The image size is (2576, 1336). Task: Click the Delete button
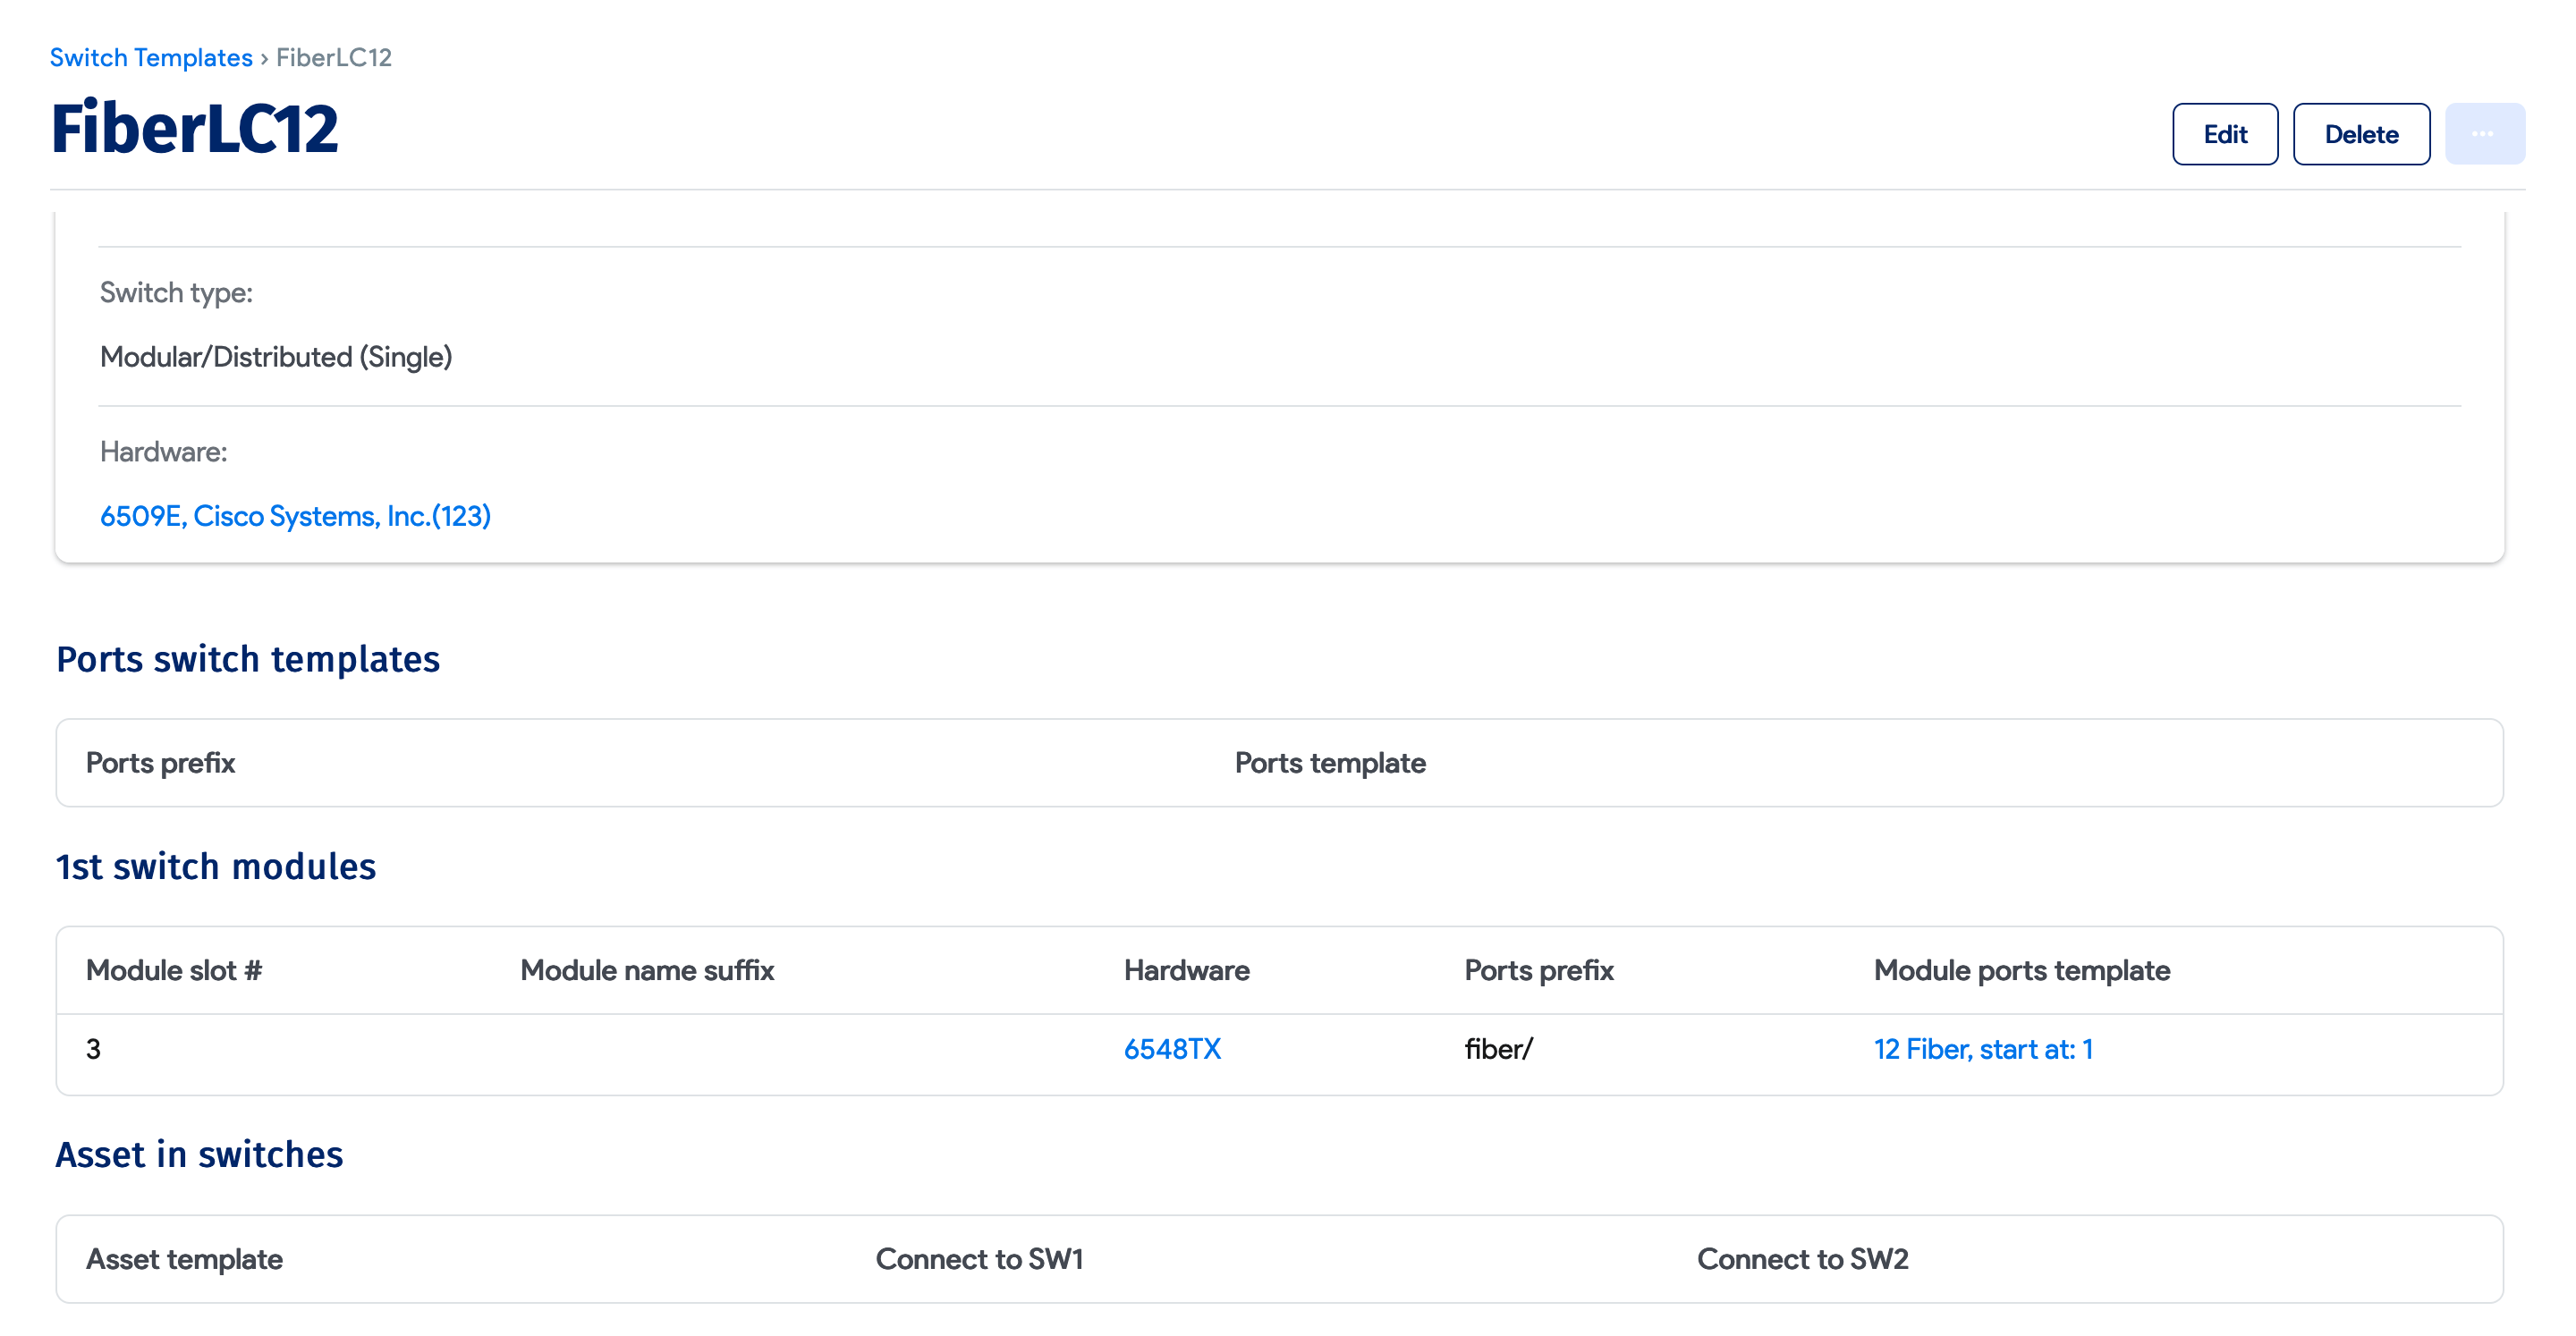point(2360,134)
